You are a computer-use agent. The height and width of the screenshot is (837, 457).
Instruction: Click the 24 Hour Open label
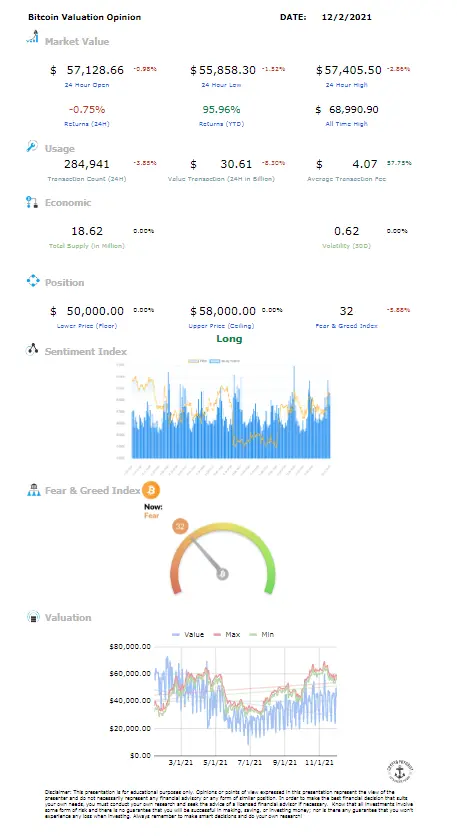(87, 85)
